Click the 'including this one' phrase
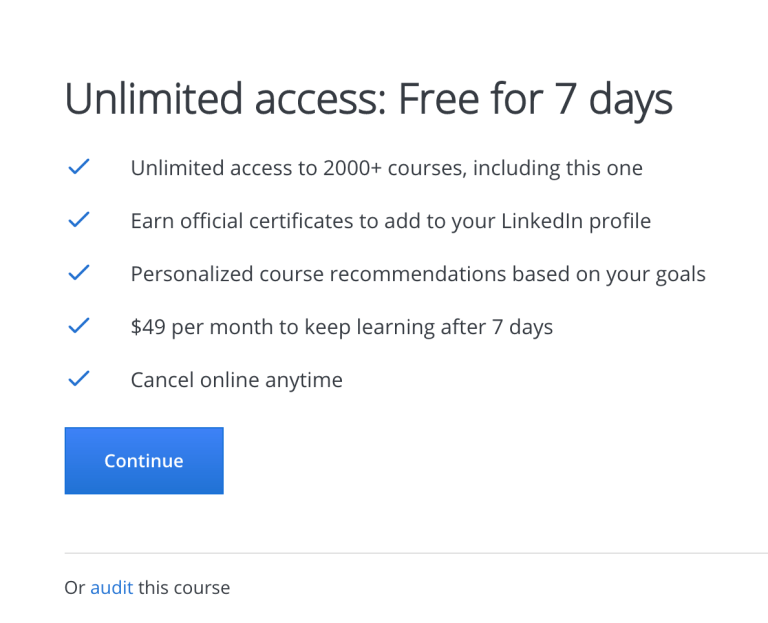Viewport: 768px width, 623px height. pyautogui.click(x=558, y=168)
